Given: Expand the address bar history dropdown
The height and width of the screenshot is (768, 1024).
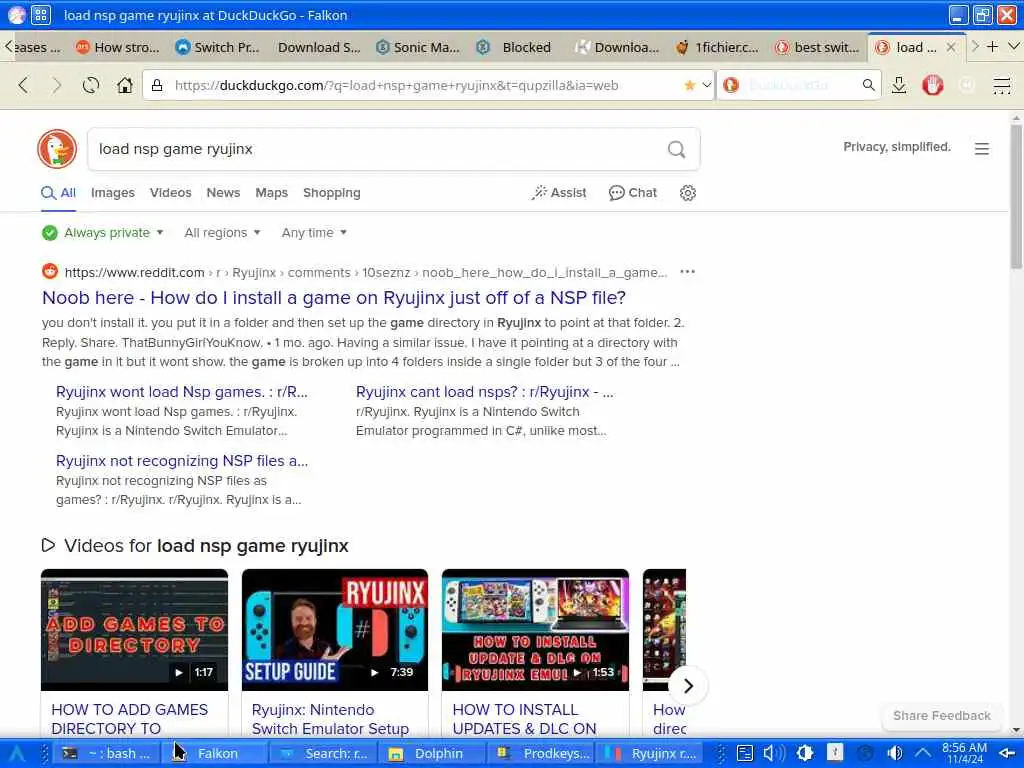Looking at the screenshot, I should pyautogui.click(x=706, y=85).
